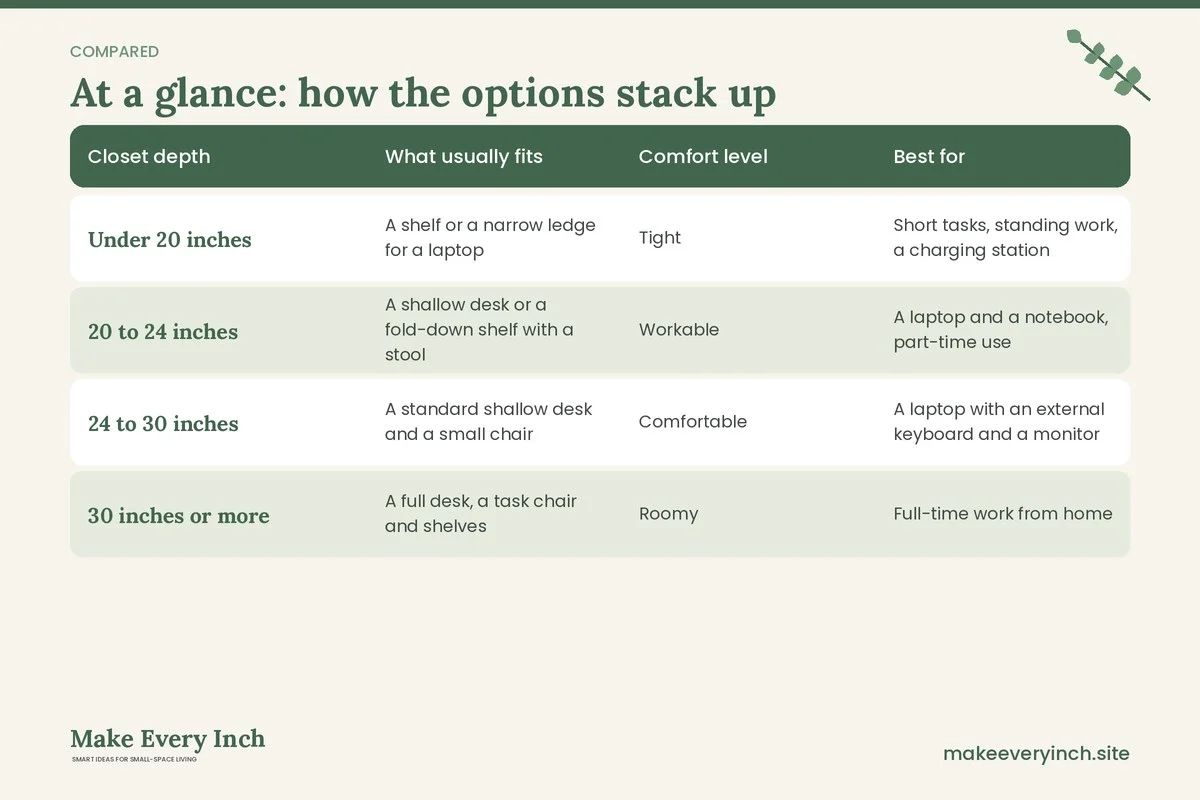This screenshot has width=1200, height=800.
Task: Select the What usually fits column header
Action: (x=464, y=156)
